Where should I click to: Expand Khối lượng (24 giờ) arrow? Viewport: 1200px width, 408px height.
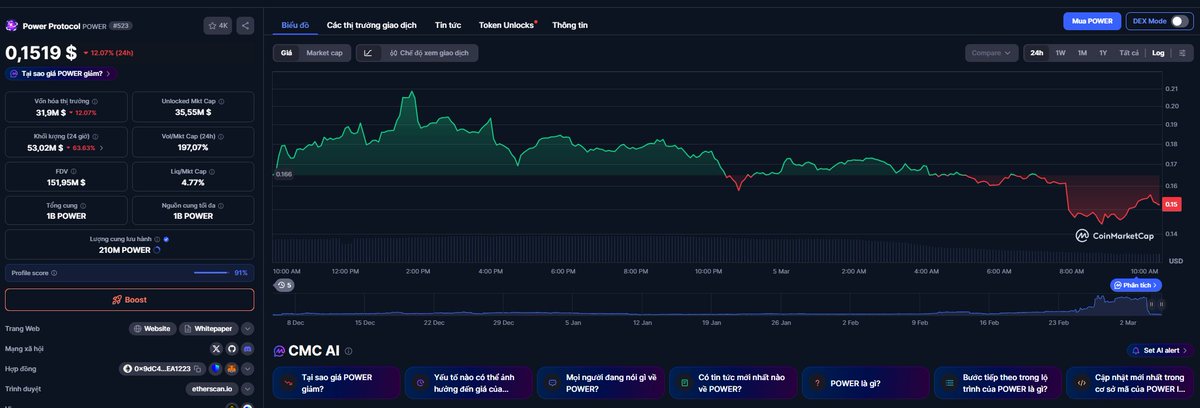click(101, 148)
